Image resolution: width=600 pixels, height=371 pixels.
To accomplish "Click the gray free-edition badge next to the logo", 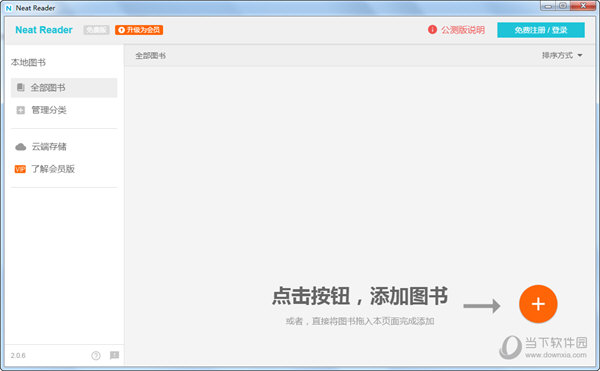I will pyautogui.click(x=96, y=30).
